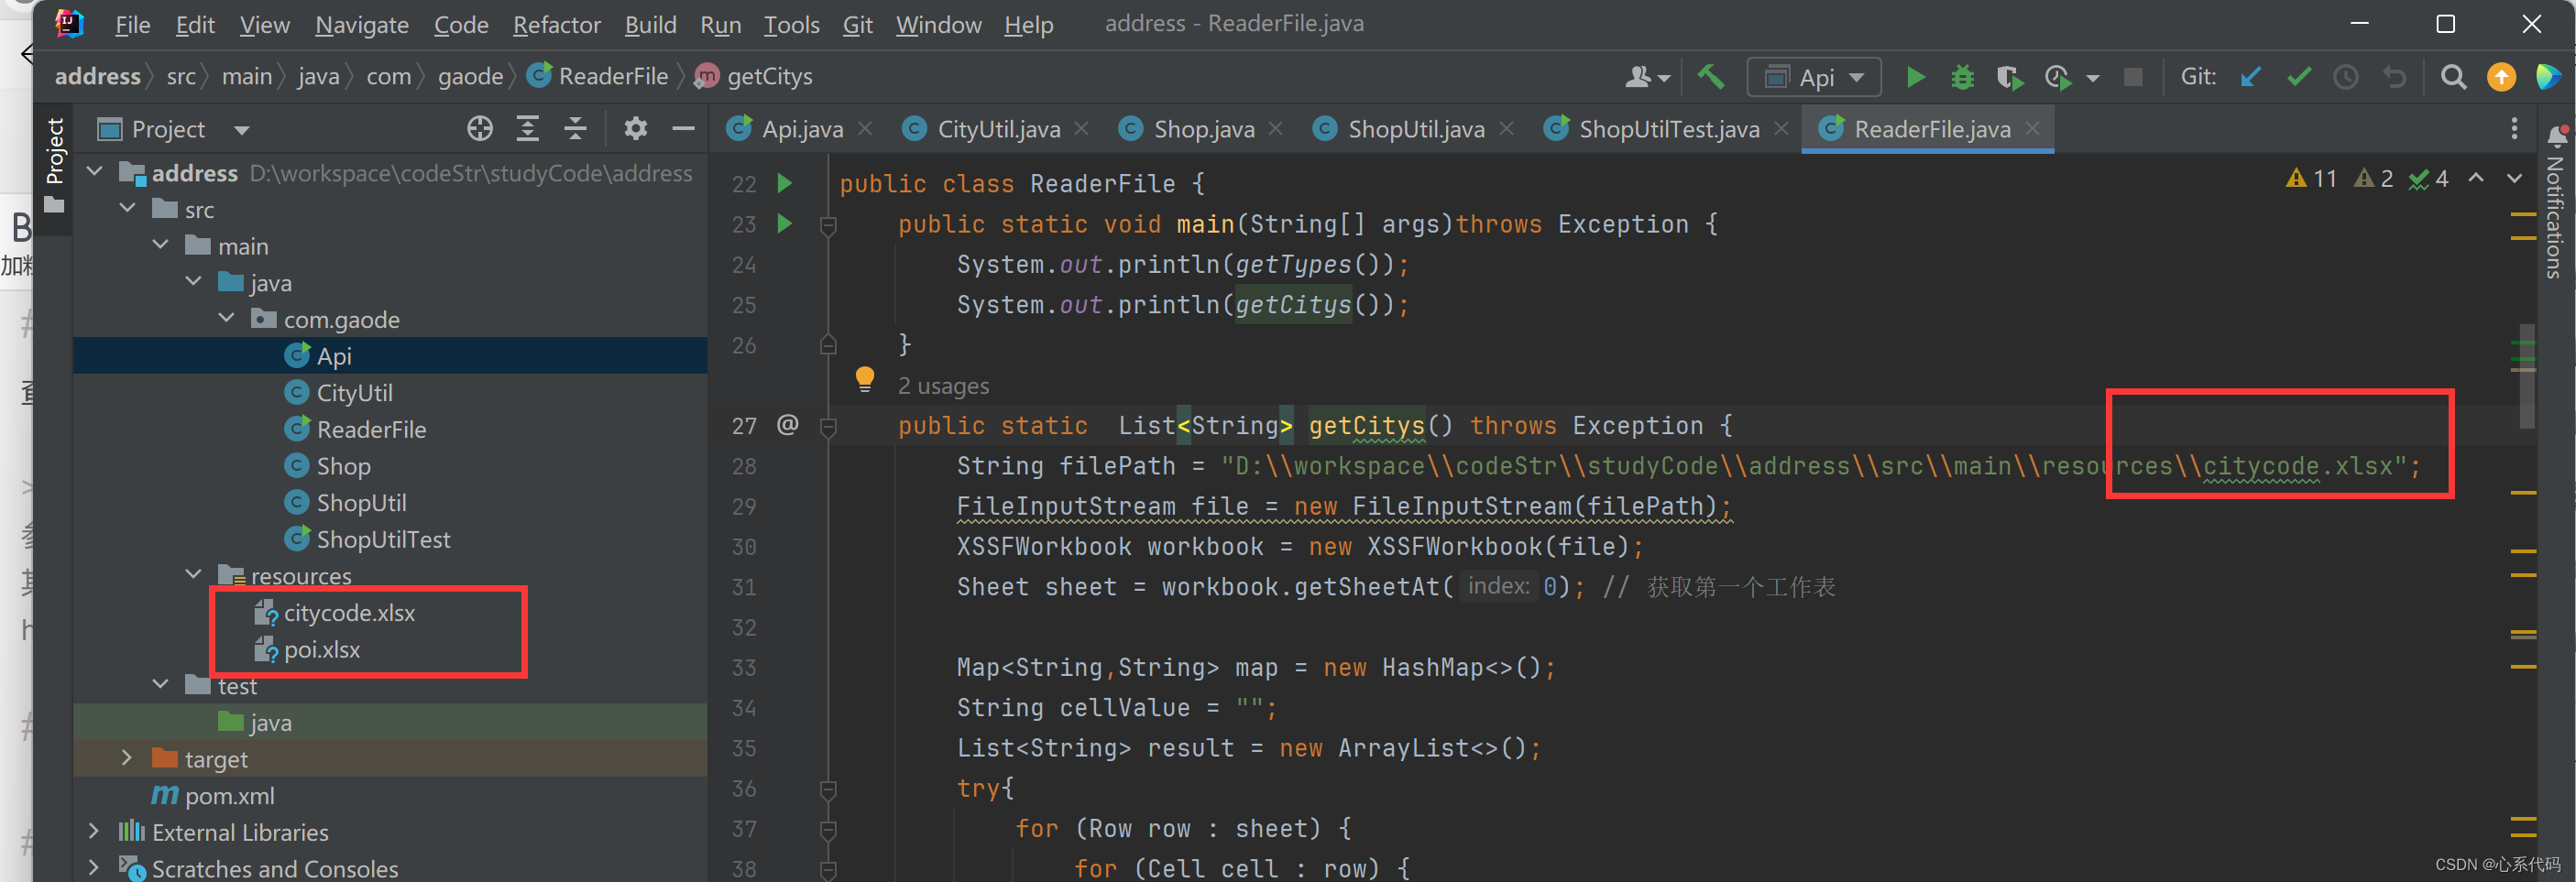Run with coverage shield icon
Screen dimensions: 2576x882
point(2009,77)
